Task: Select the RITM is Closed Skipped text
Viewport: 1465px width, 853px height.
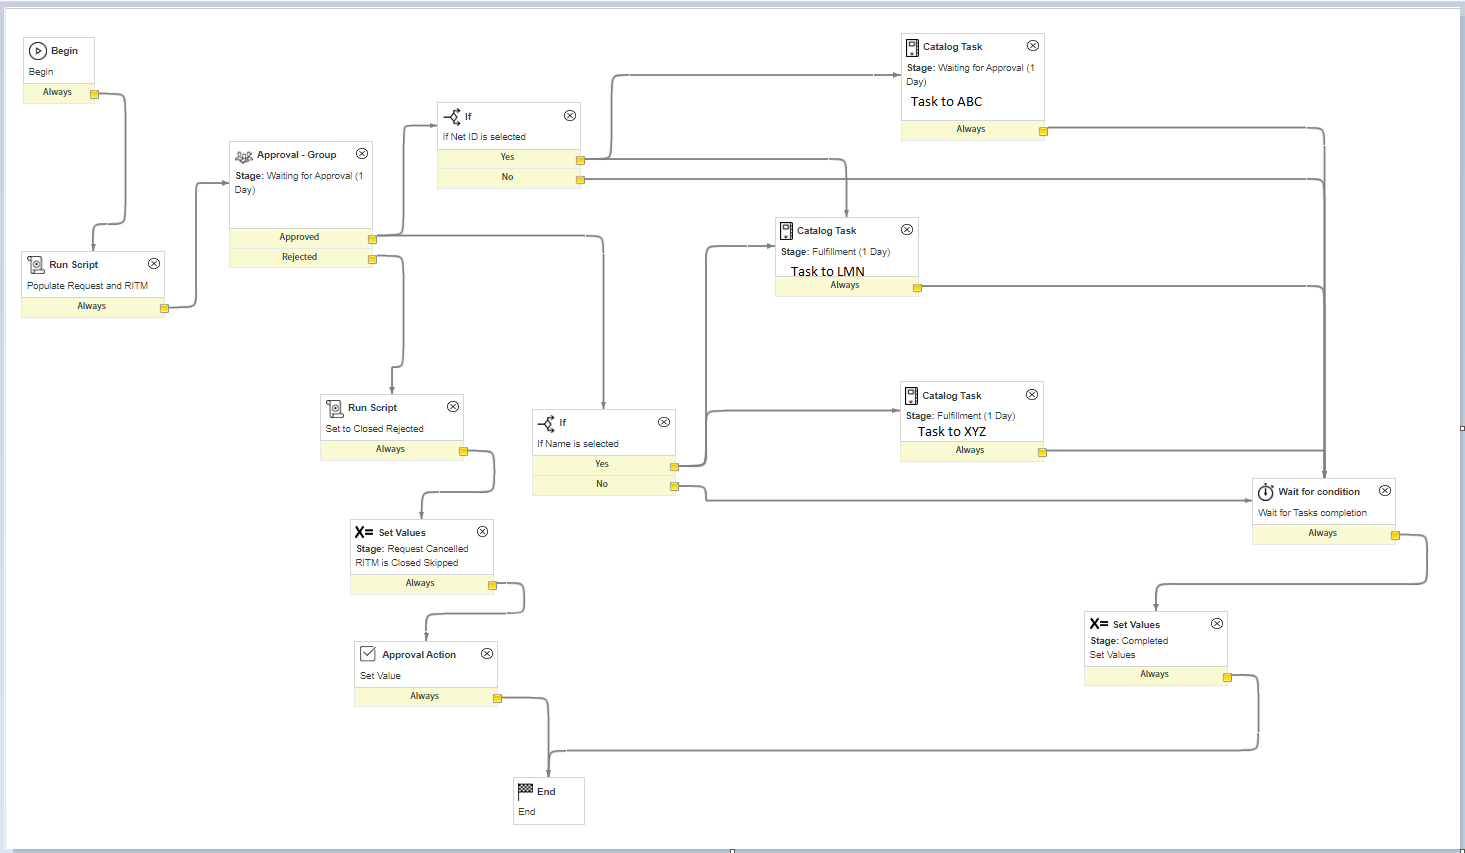Action: click(x=407, y=563)
